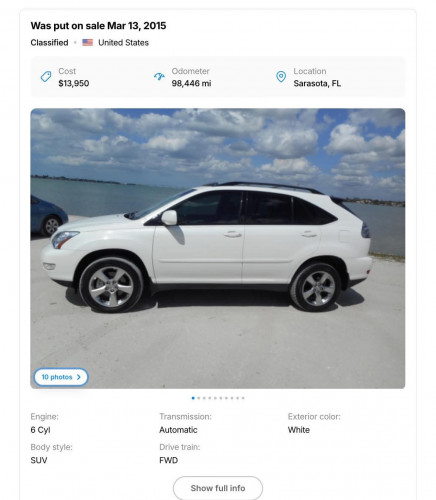
Task: Click the Drive train FWD value
Action: tap(168, 460)
